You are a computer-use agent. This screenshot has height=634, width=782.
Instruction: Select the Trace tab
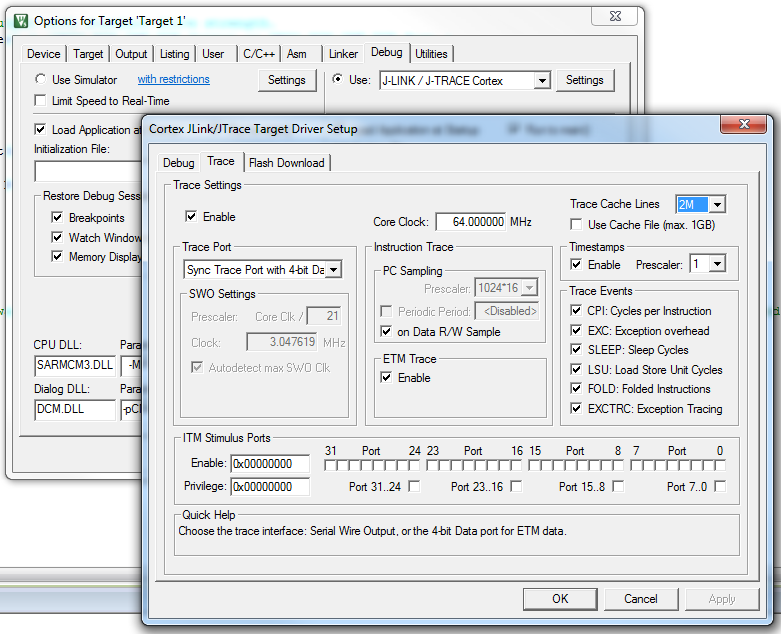click(x=221, y=161)
